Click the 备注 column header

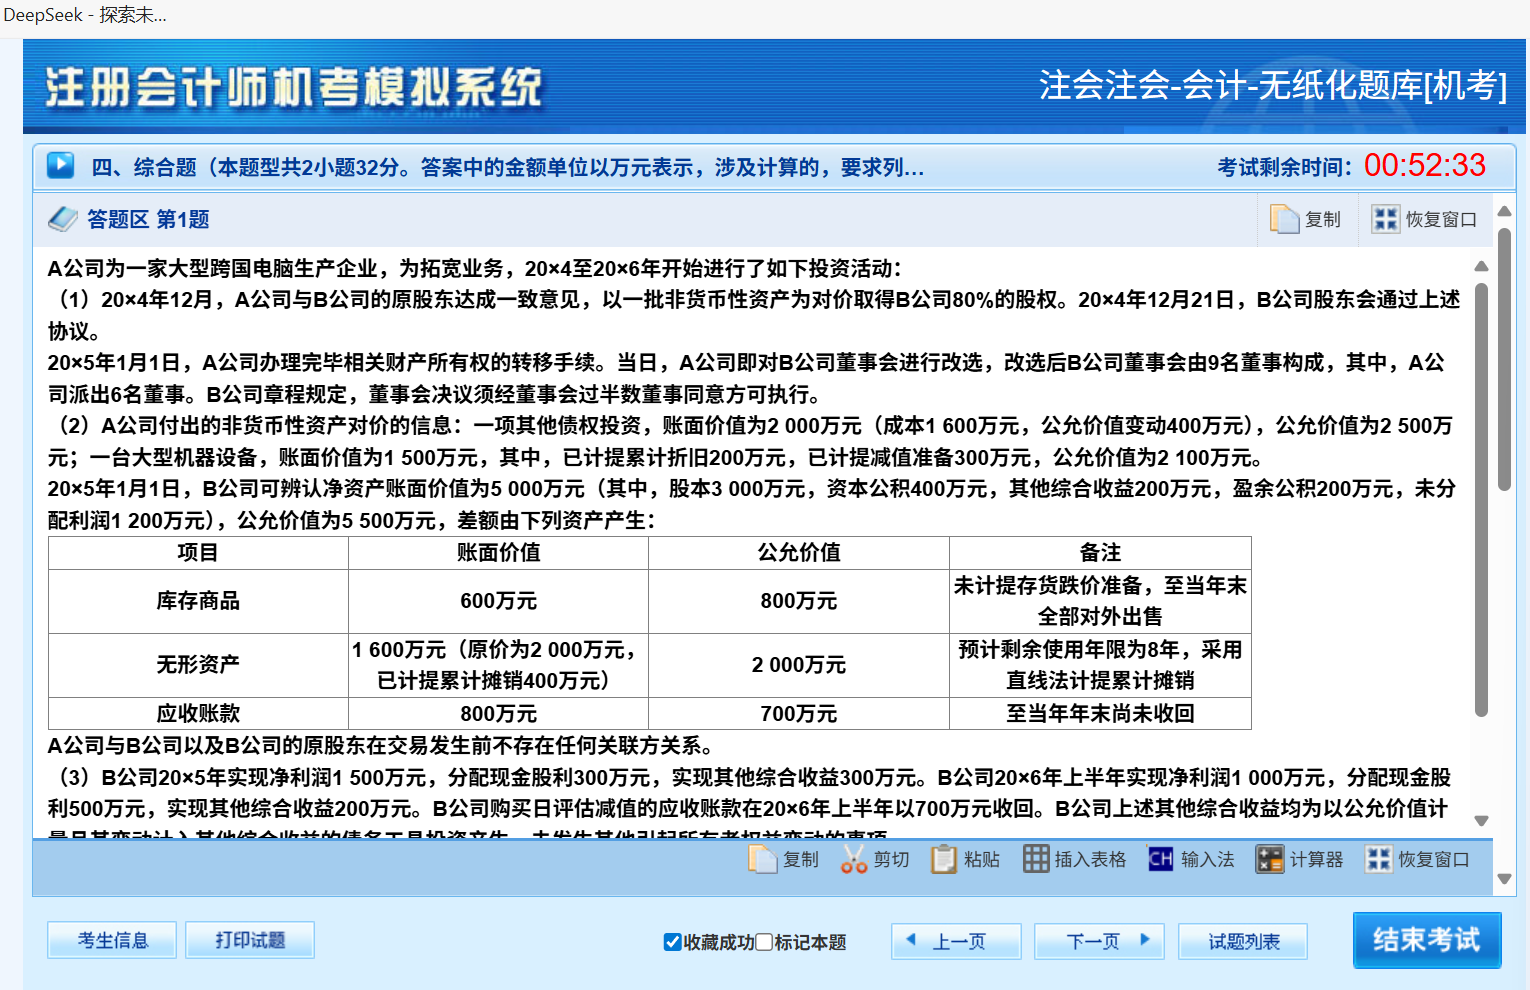[1100, 553]
